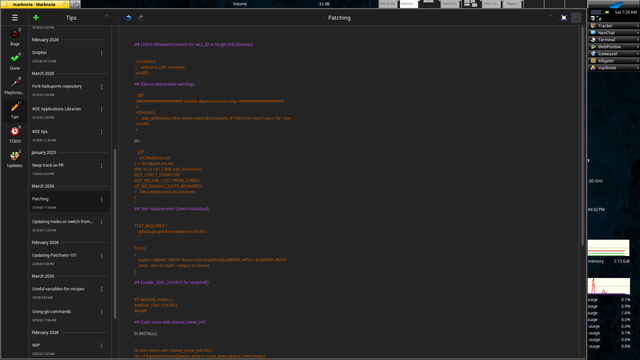The height and width of the screenshot is (360, 640).
Task: Search notes in the Tips list header
Action: (x=107, y=18)
